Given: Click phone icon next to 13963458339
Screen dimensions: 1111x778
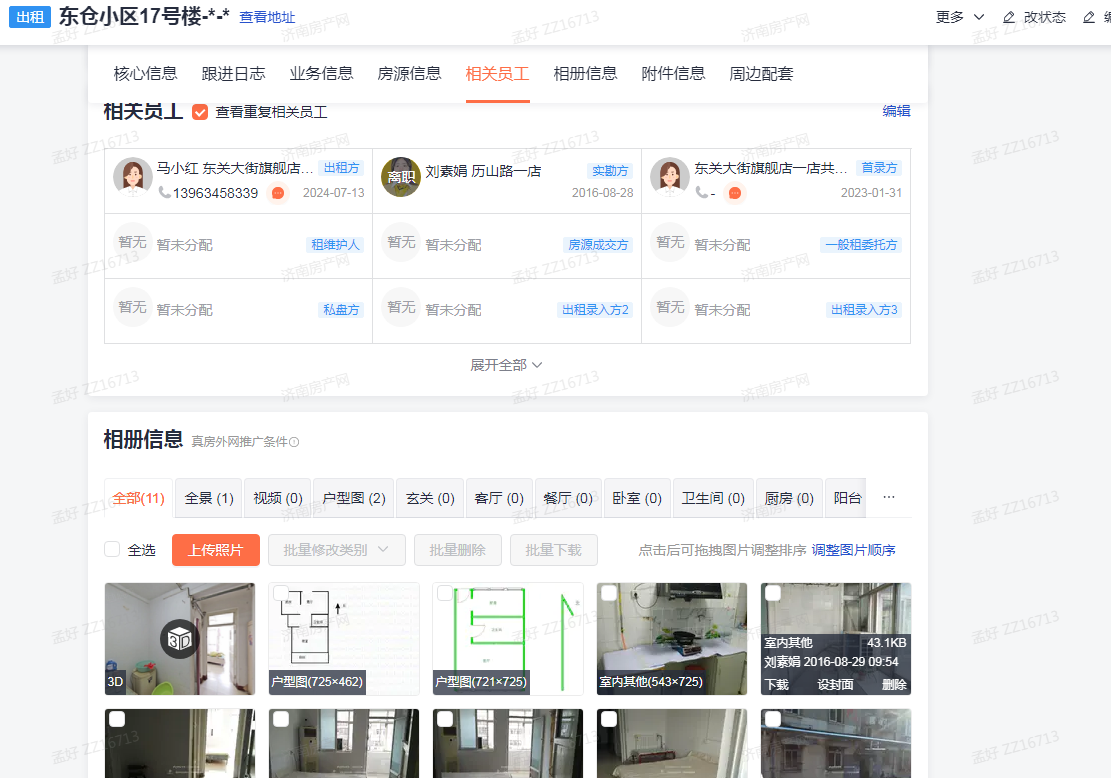Looking at the screenshot, I should [164, 192].
